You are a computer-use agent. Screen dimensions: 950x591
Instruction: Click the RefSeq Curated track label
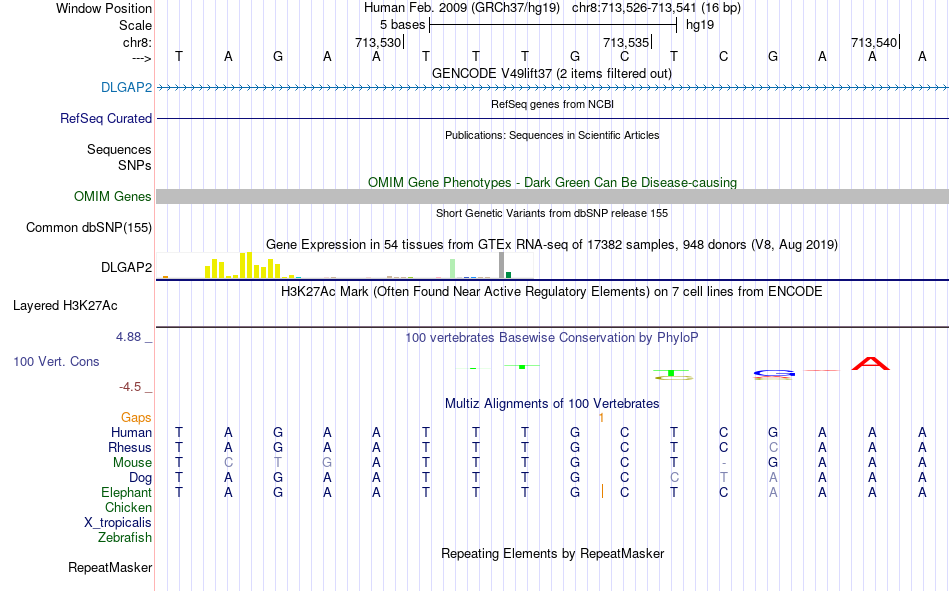coord(105,118)
